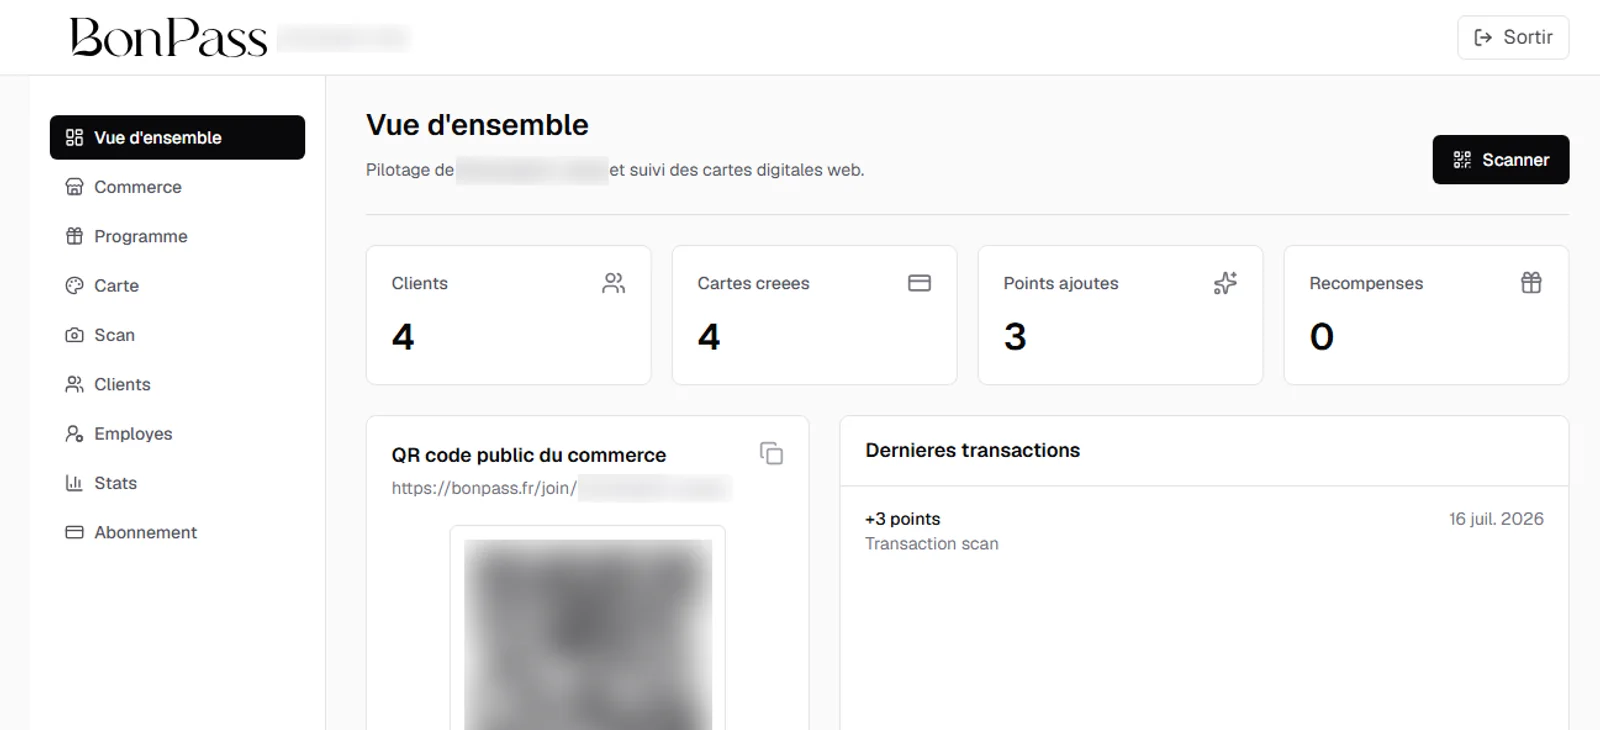1600x730 pixels.
Task: Click the bar chart icon beside Stats
Action: point(74,483)
